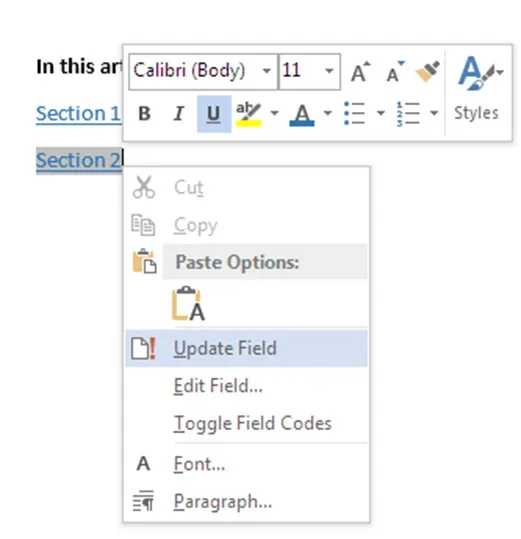Expand the font size 11 dropdown
Screen dimensions: 521x539
pyautogui.click(x=329, y=71)
